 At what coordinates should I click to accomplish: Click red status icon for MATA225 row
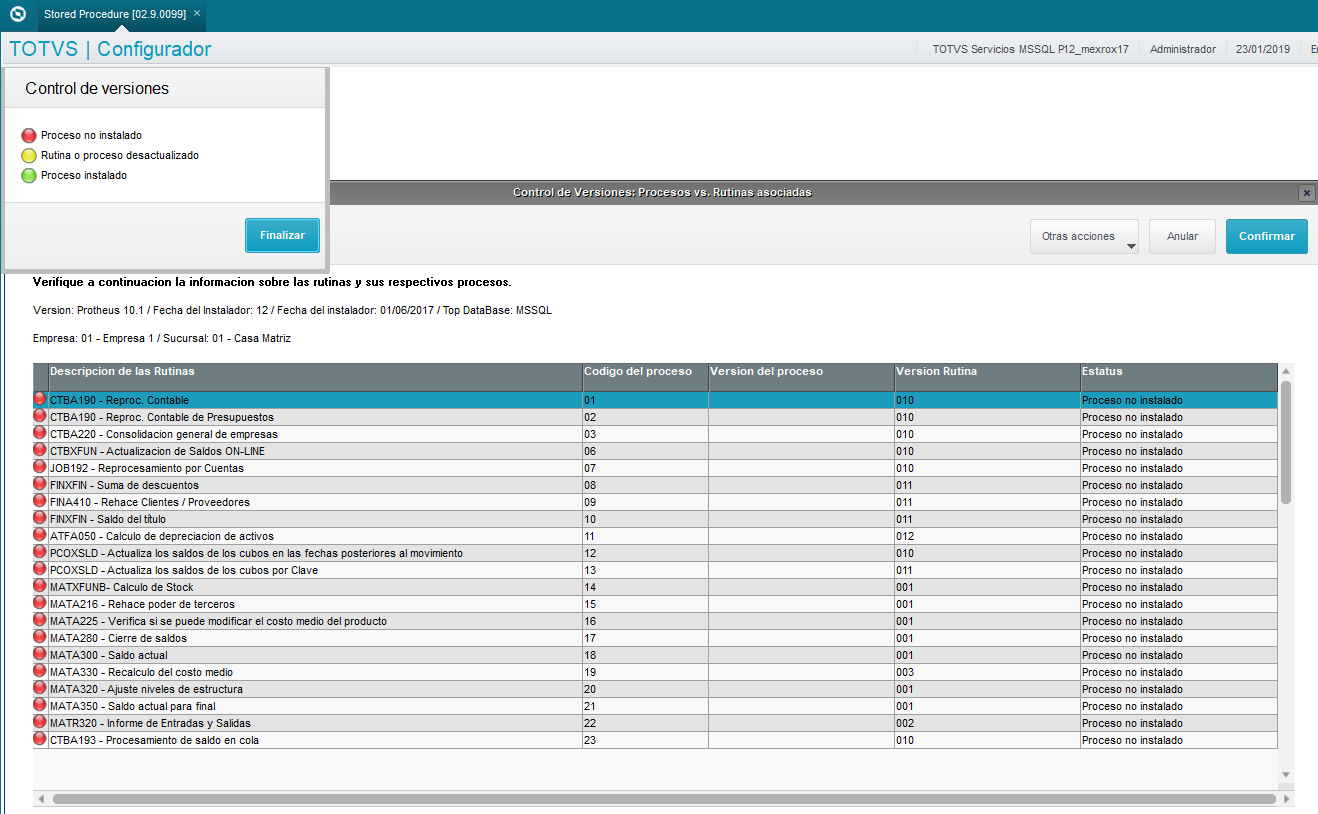40,620
